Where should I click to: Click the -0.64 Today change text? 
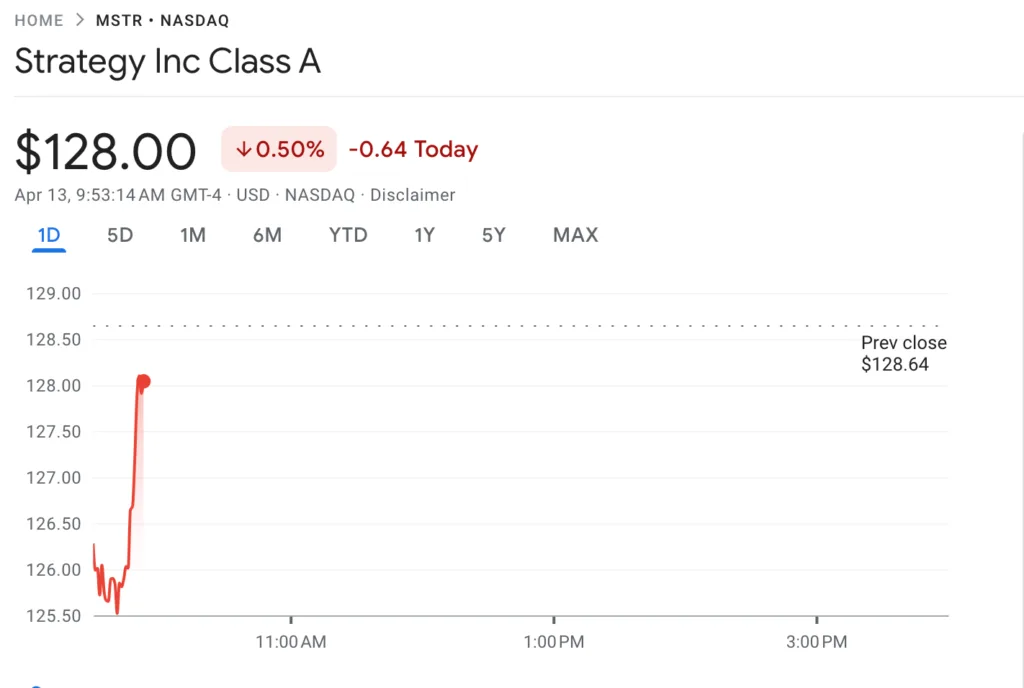(413, 148)
